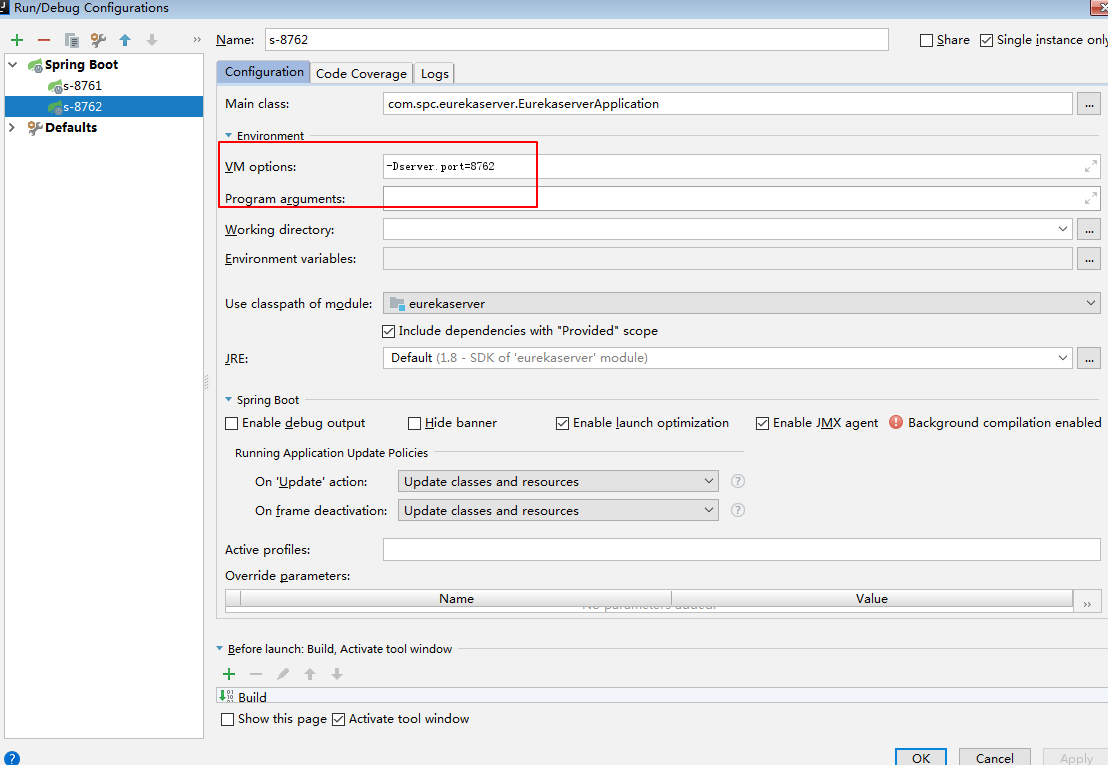Expand the Defaults tree node

tap(12, 127)
